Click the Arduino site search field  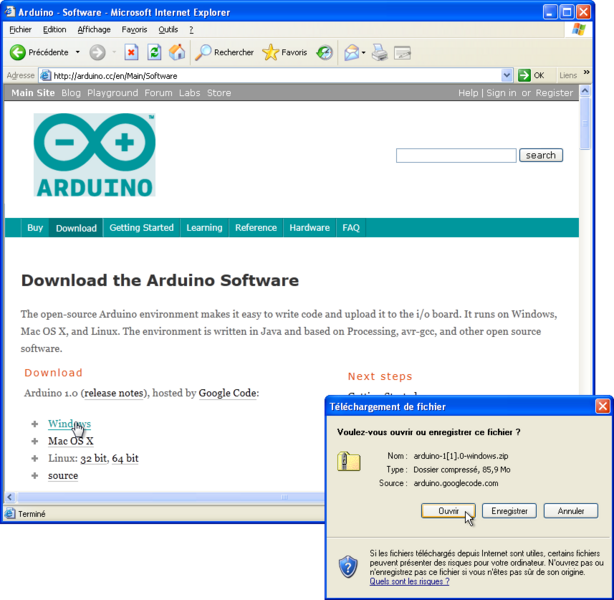(456, 155)
